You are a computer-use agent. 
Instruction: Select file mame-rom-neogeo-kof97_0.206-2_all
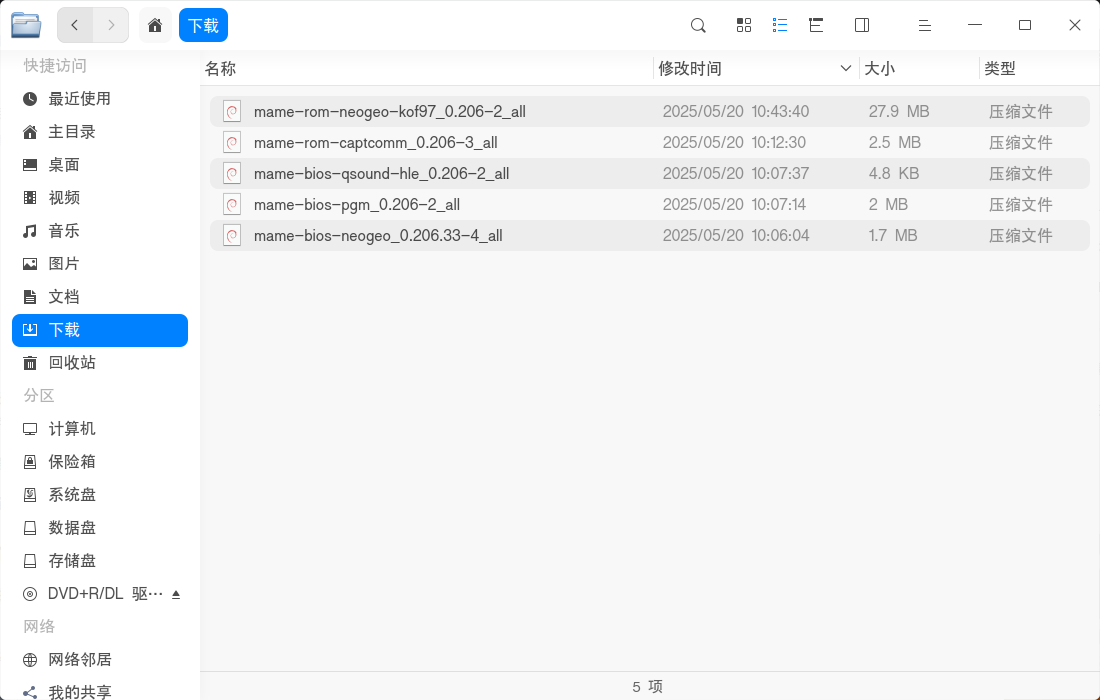(650, 112)
